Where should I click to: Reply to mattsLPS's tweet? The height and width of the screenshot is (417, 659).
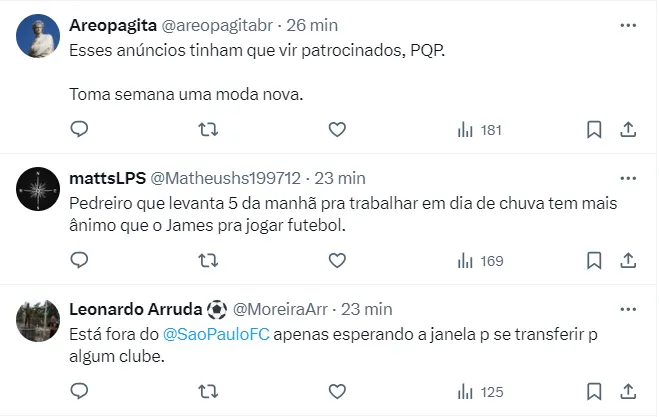tap(80, 261)
